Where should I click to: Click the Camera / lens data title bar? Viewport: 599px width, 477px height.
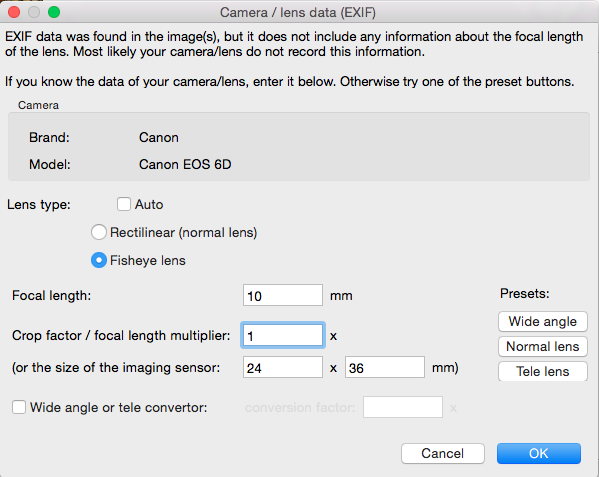(x=298, y=12)
